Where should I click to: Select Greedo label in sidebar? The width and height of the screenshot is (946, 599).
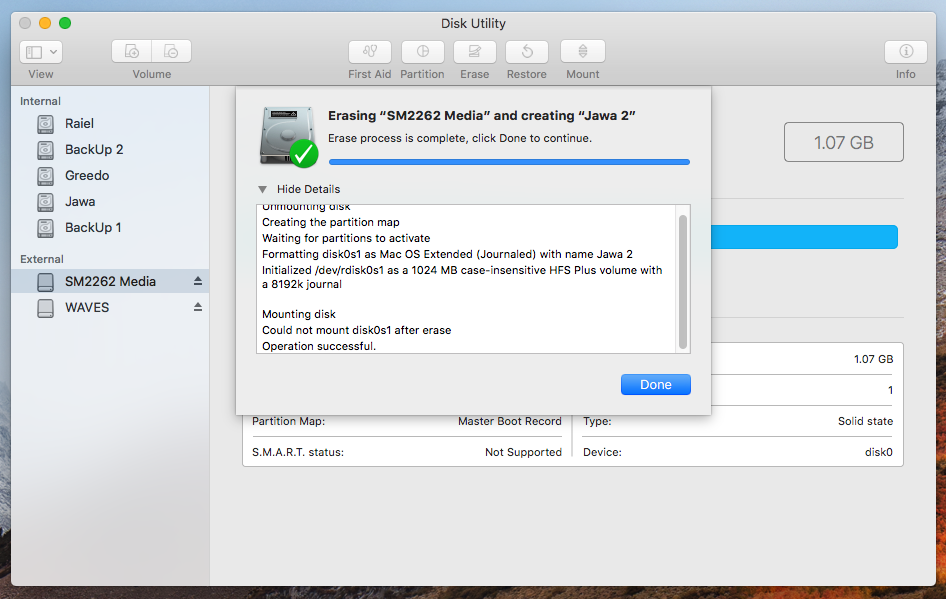click(87, 176)
